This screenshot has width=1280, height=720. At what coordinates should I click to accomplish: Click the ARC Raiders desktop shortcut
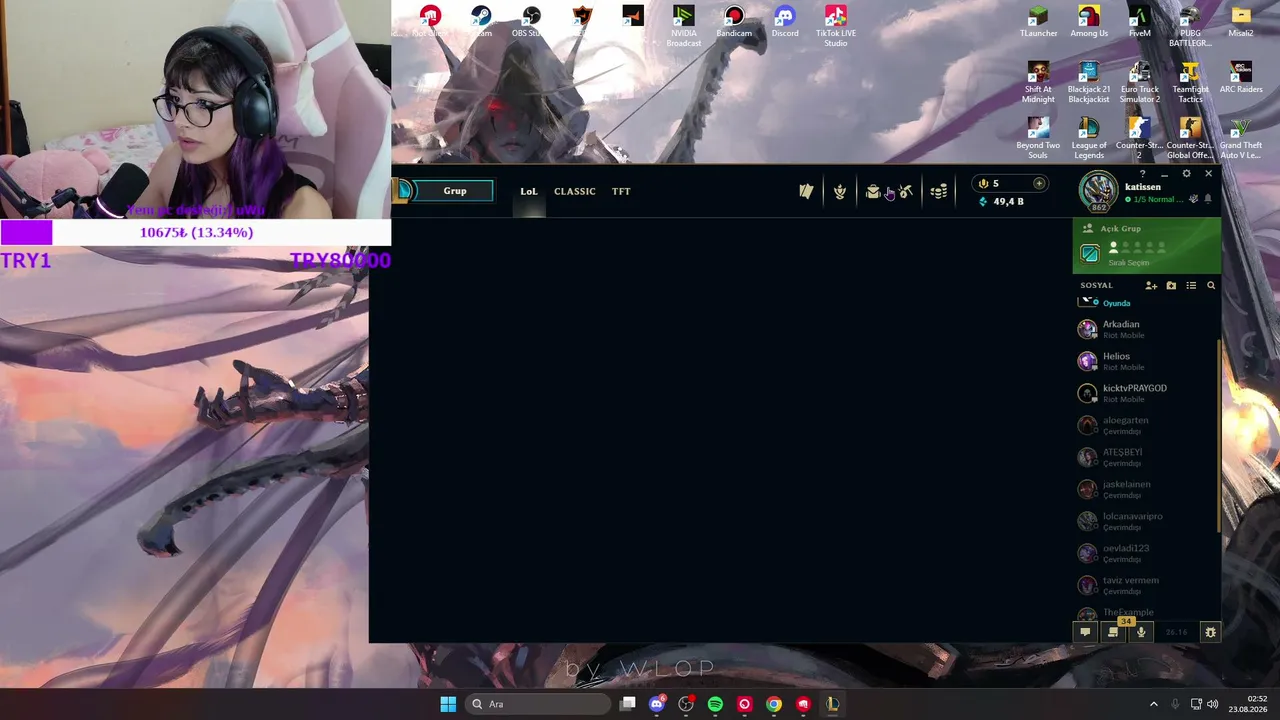click(x=1241, y=78)
